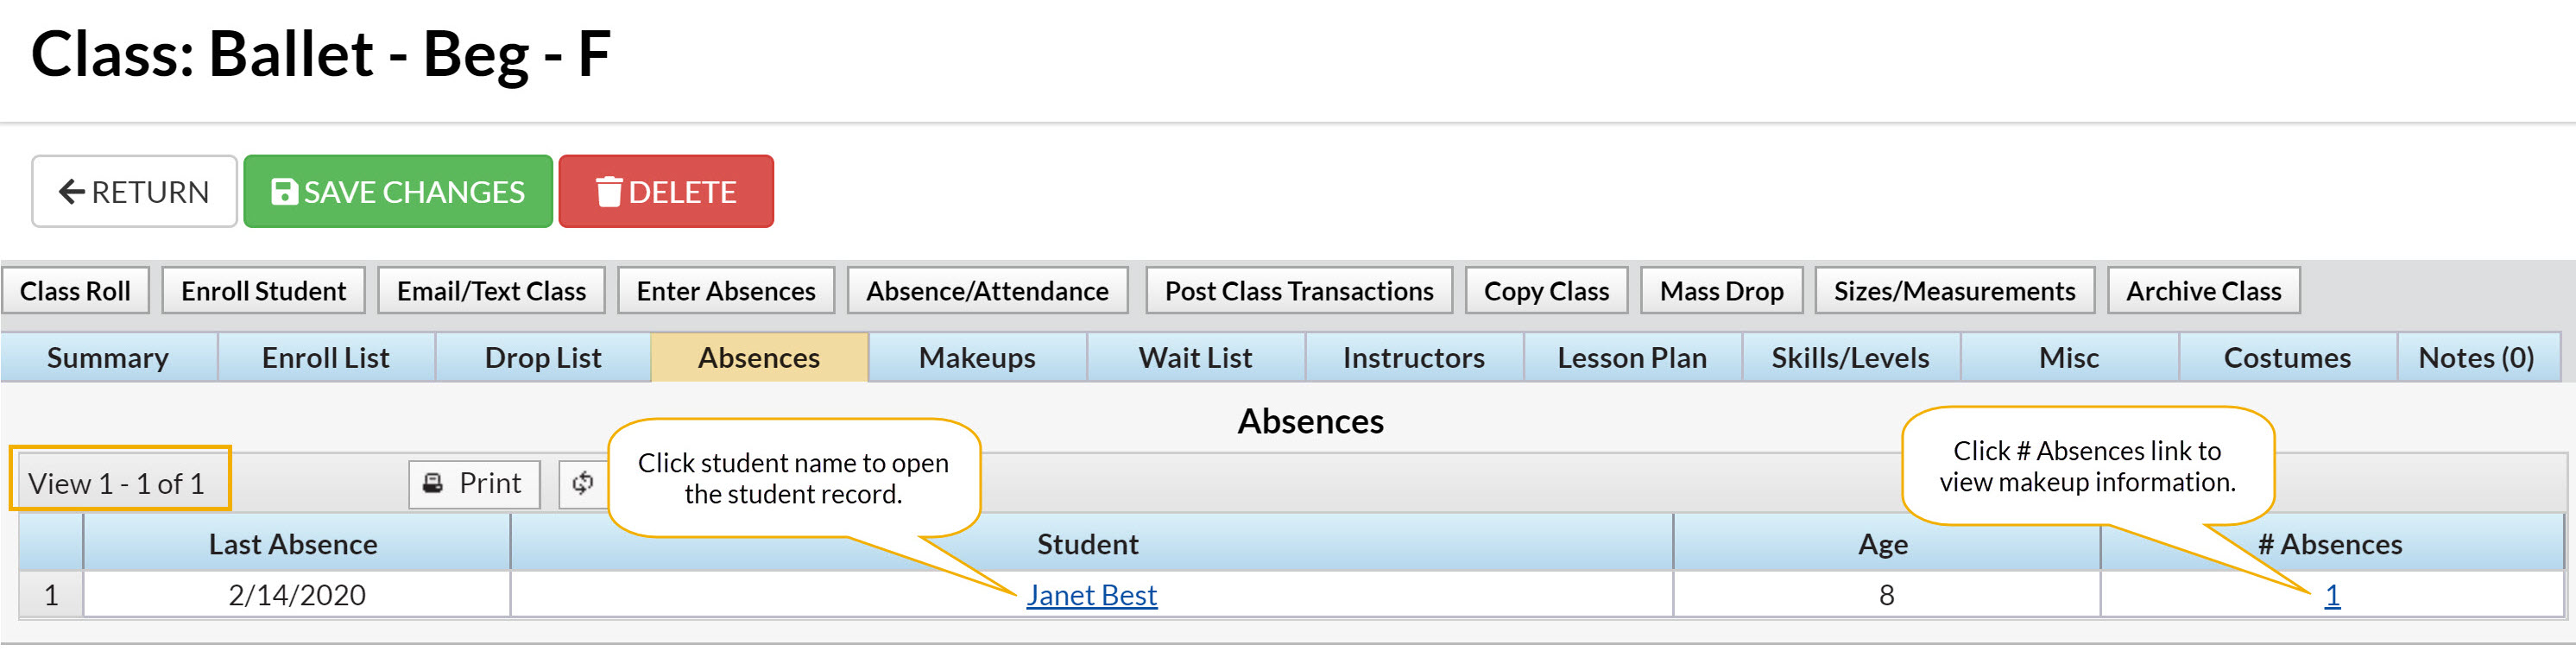Open the Notes (0) tab
The width and height of the screenshot is (2576, 664).
coord(2475,358)
